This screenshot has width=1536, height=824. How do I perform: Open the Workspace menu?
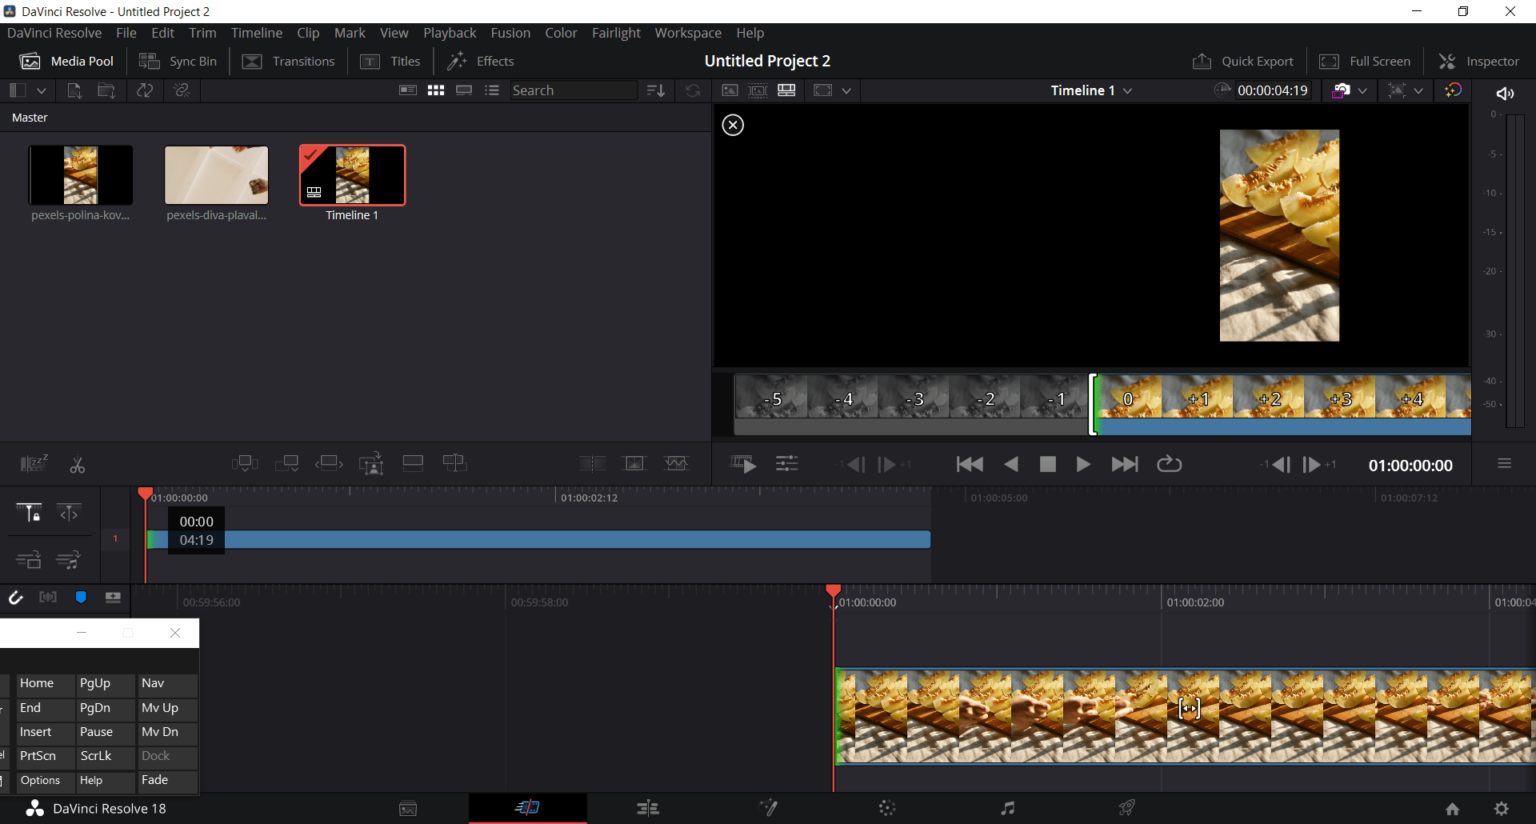(688, 33)
